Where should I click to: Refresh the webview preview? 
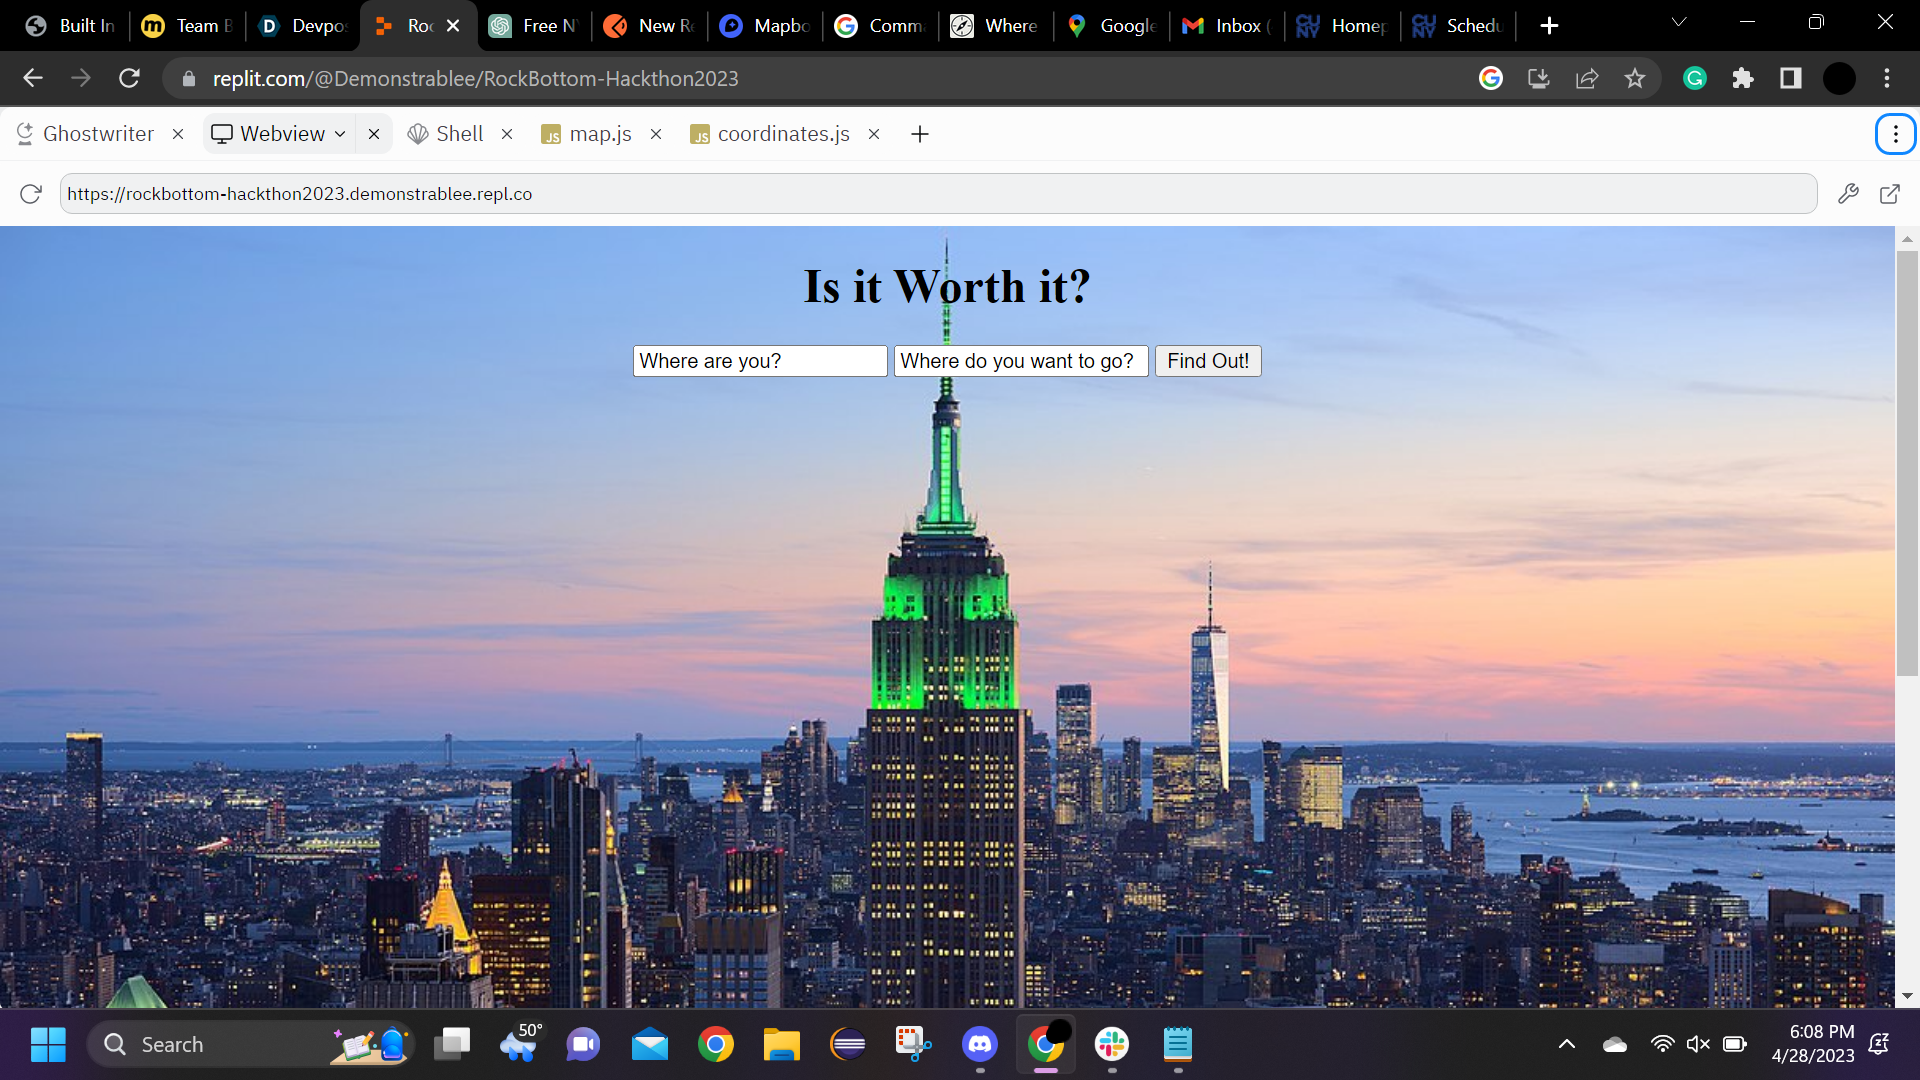click(x=31, y=194)
